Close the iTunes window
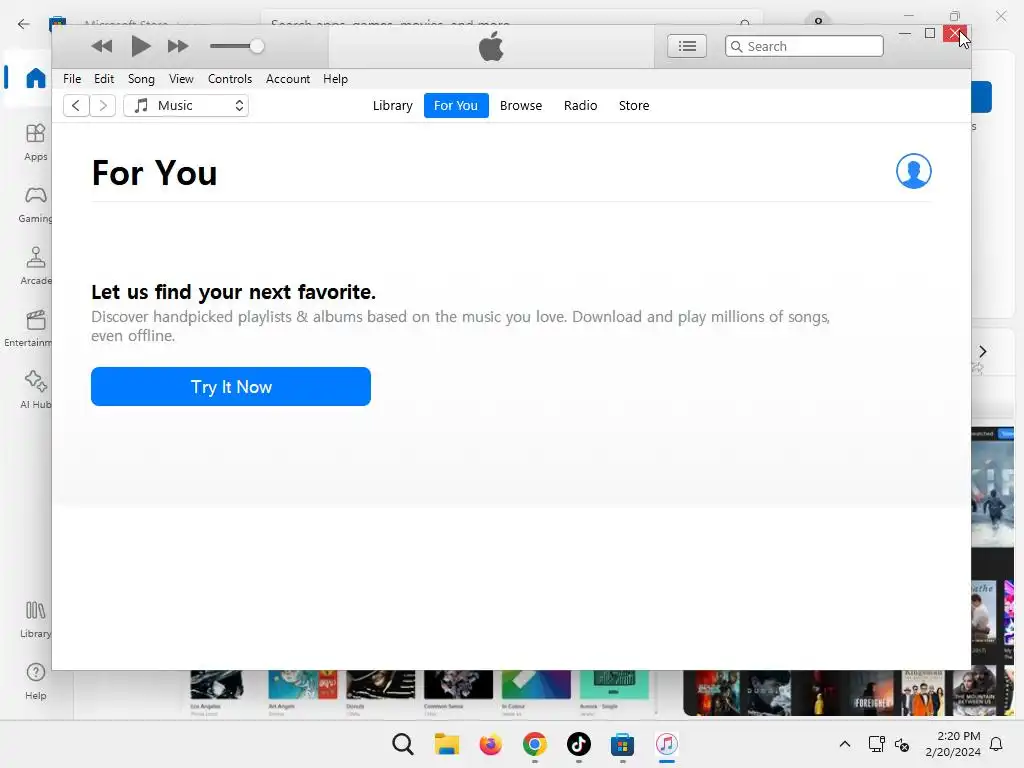Viewport: 1024px width, 768px height. 955,33
